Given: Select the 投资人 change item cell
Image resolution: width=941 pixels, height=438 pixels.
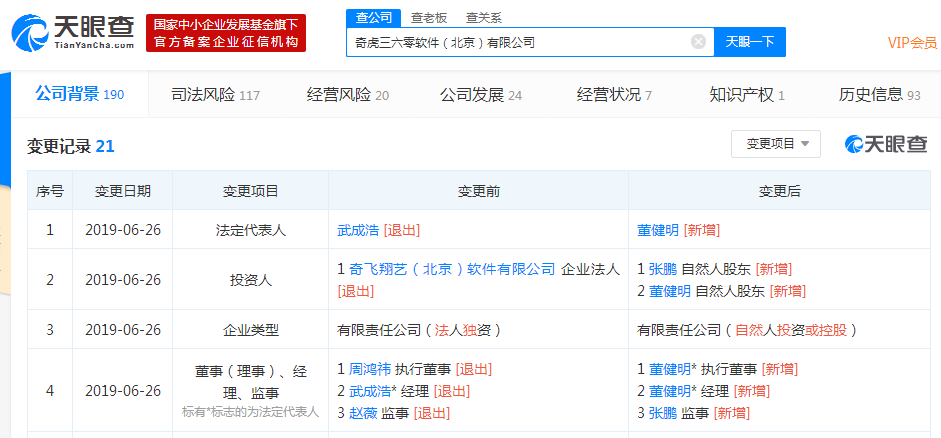Looking at the screenshot, I should click(x=250, y=280).
